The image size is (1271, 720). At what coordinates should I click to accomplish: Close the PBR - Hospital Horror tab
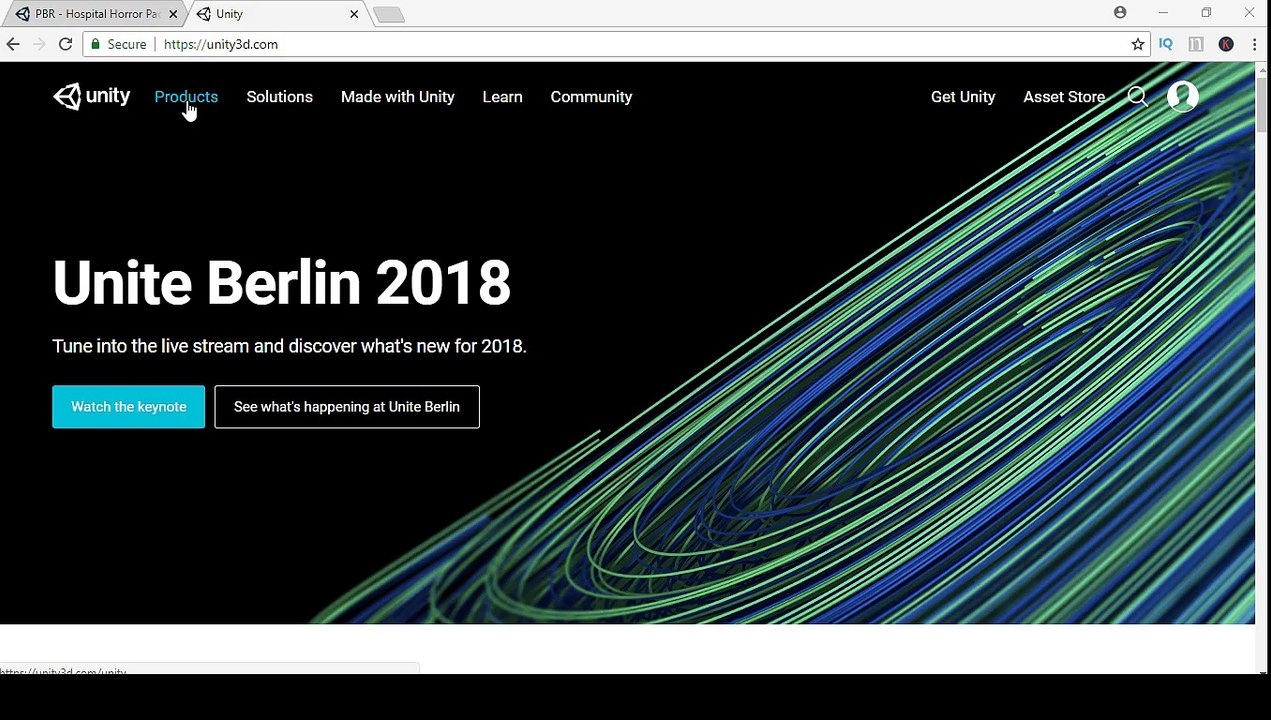tap(172, 14)
